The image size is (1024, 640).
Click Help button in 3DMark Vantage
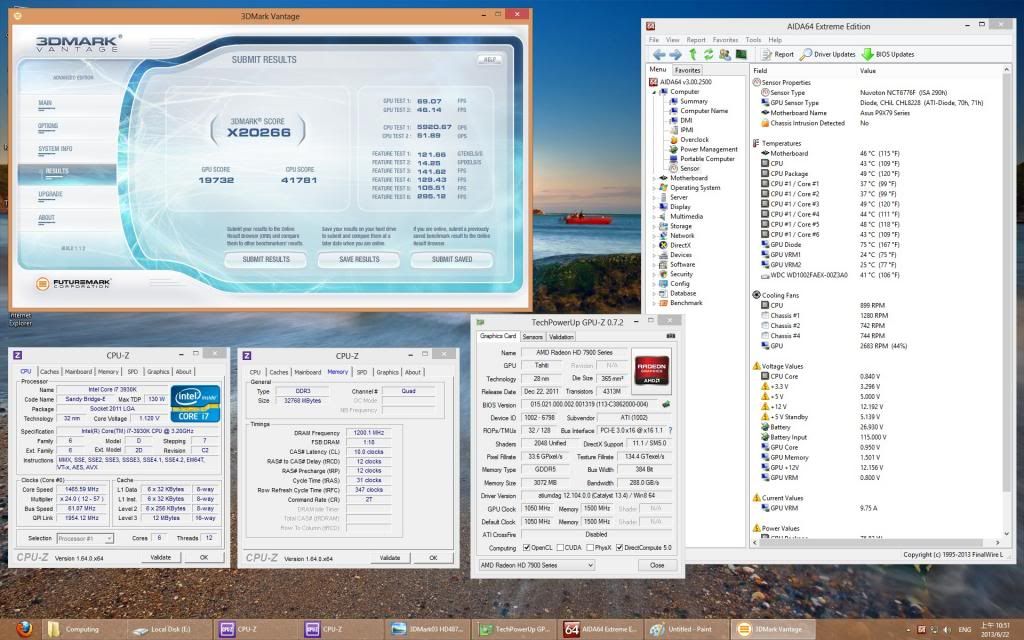coord(489,59)
